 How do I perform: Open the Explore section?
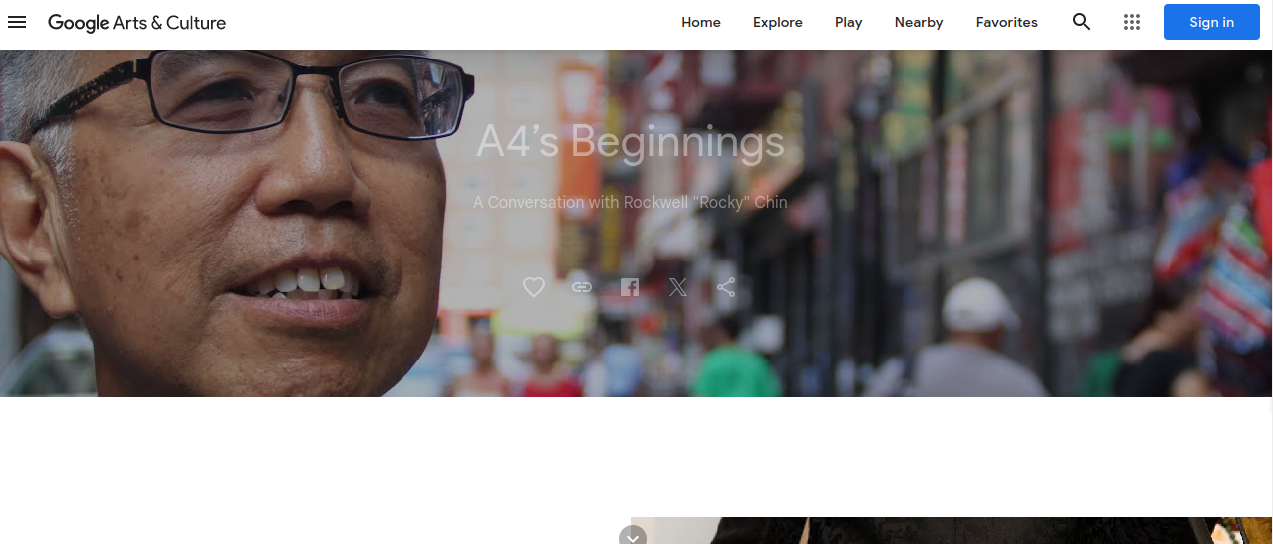[778, 22]
